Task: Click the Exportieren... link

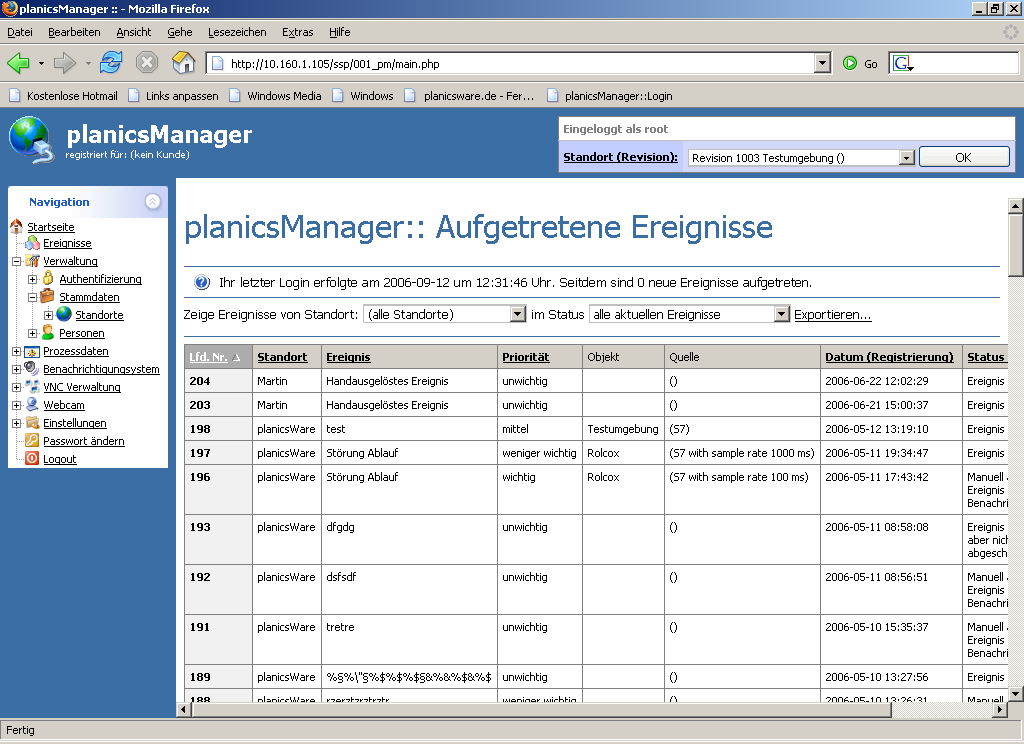Action: coord(833,314)
